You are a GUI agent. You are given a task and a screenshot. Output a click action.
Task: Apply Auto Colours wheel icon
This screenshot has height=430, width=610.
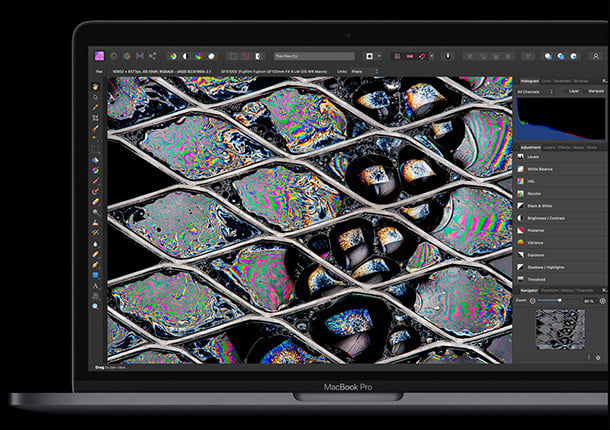point(199,56)
